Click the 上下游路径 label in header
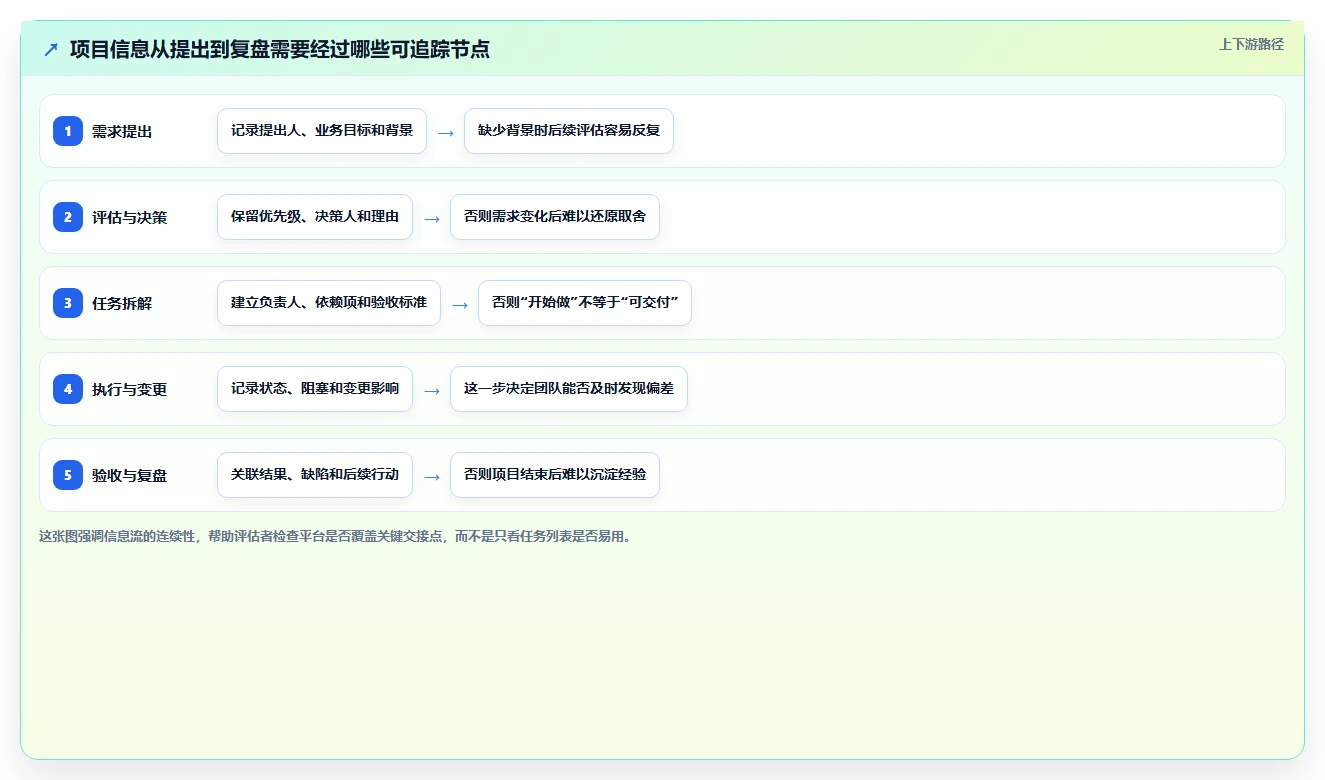 click(1251, 44)
